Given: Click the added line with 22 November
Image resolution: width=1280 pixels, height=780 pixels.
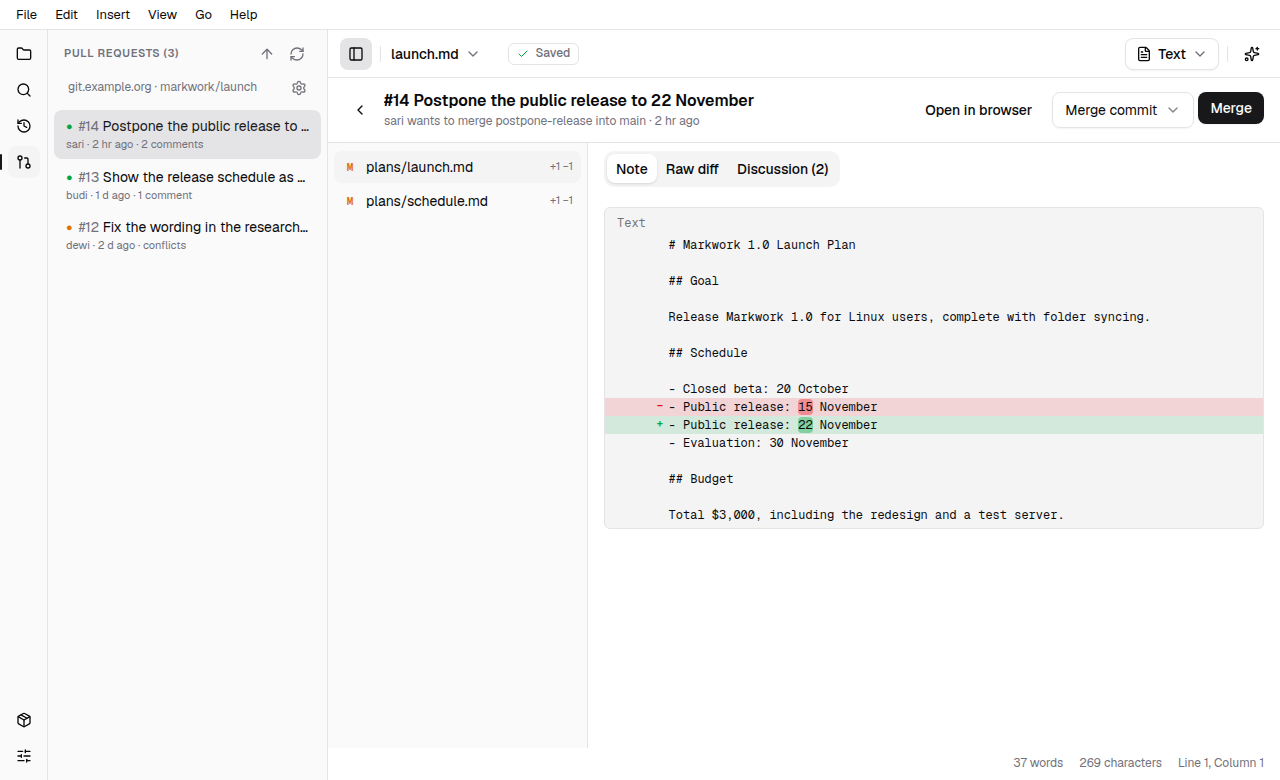Looking at the screenshot, I should [934, 425].
